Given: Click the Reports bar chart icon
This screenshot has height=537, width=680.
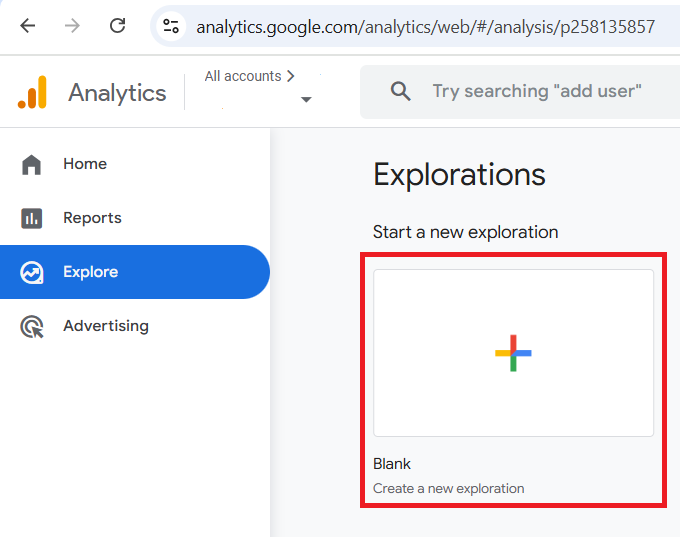Looking at the screenshot, I should coord(32,218).
